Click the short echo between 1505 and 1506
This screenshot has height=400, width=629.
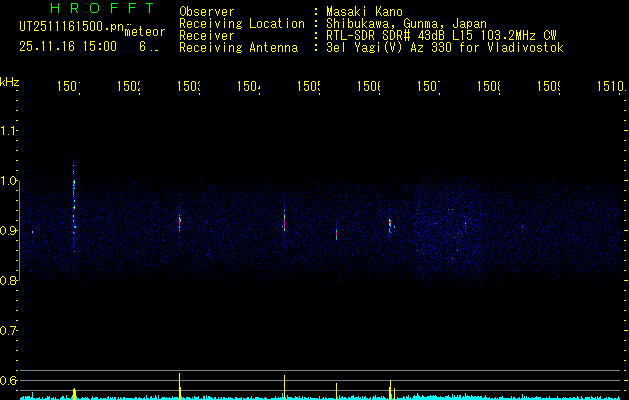[x=337, y=234]
